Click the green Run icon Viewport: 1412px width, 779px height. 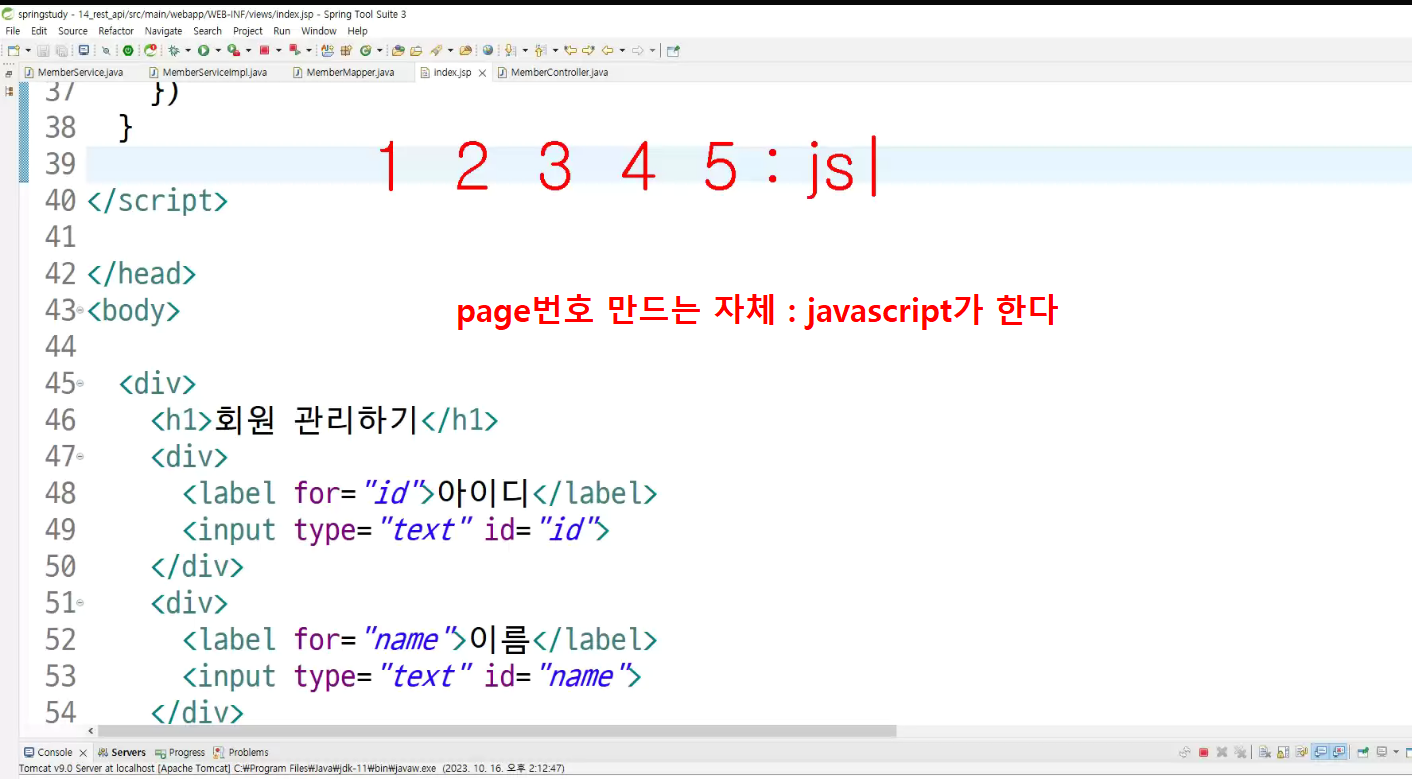click(203, 50)
